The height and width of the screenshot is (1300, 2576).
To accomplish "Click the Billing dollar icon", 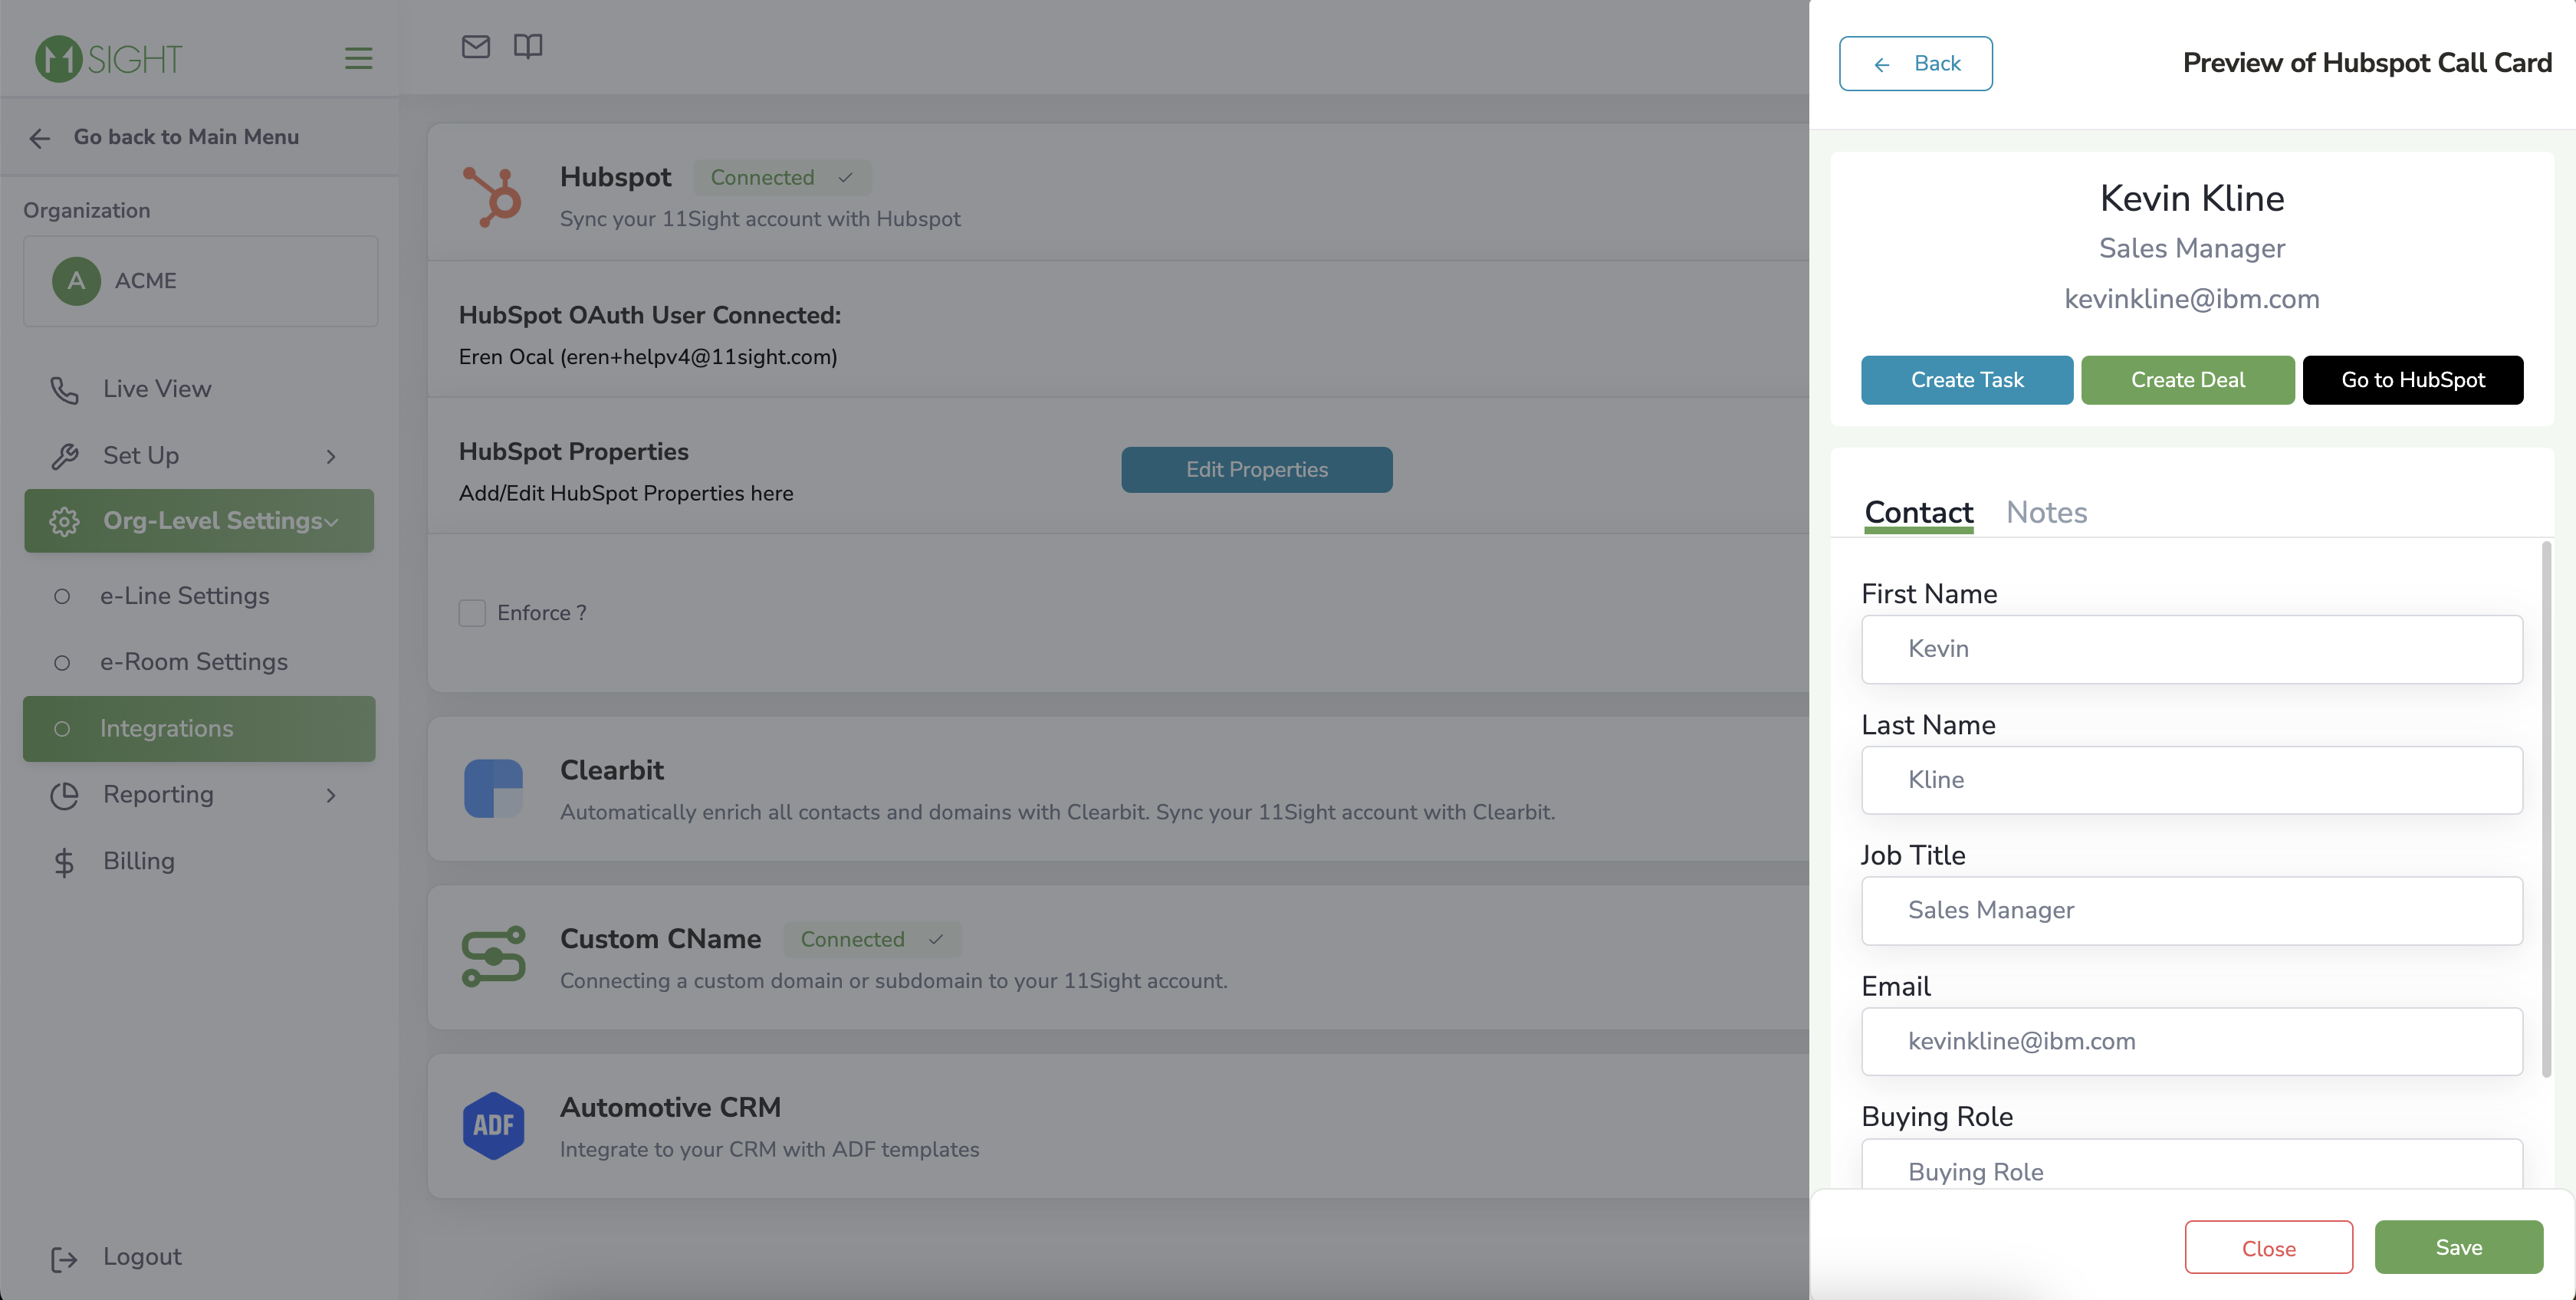I will click(64, 862).
